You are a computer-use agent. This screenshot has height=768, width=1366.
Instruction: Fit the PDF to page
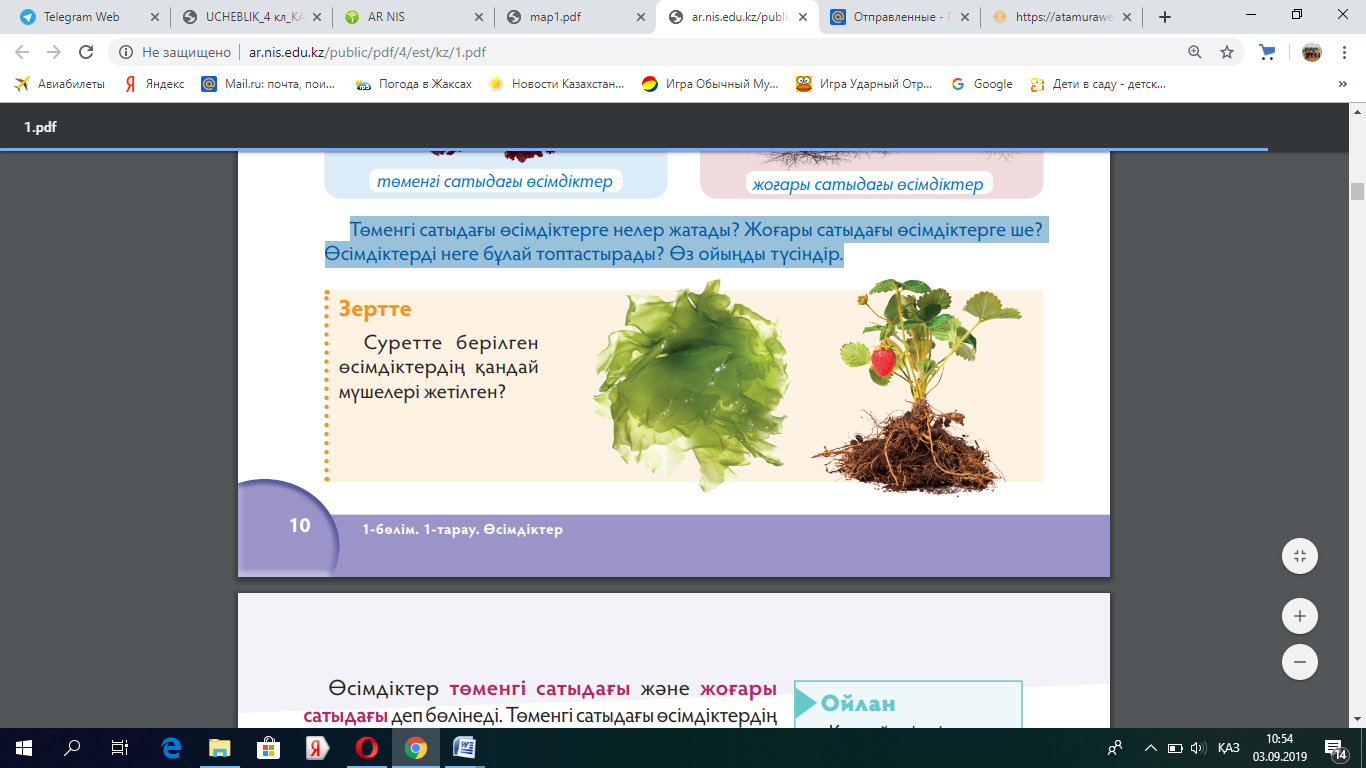pyautogui.click(x=1300, y=556)
